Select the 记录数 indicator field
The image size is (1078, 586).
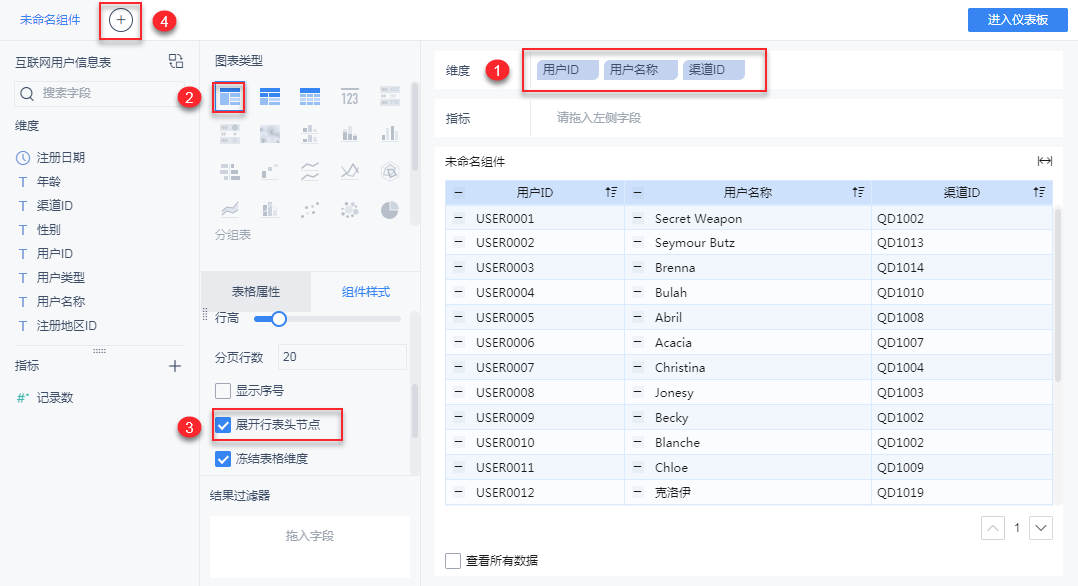tap(54, 398)
